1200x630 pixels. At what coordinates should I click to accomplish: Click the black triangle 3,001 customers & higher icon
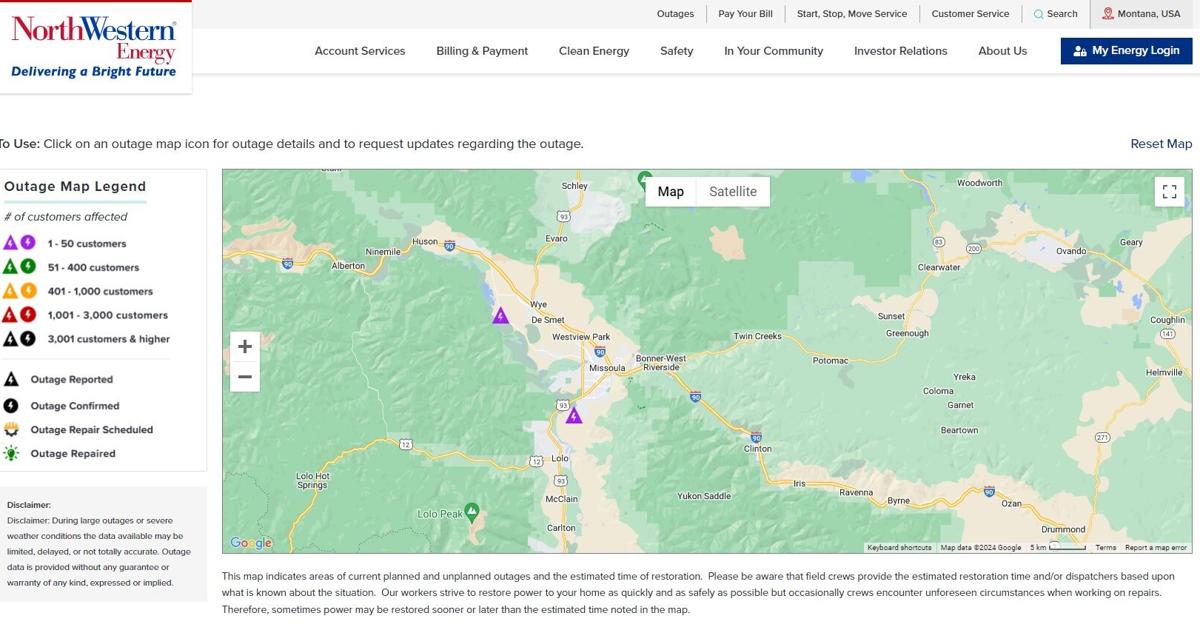(x=10, y=339)
